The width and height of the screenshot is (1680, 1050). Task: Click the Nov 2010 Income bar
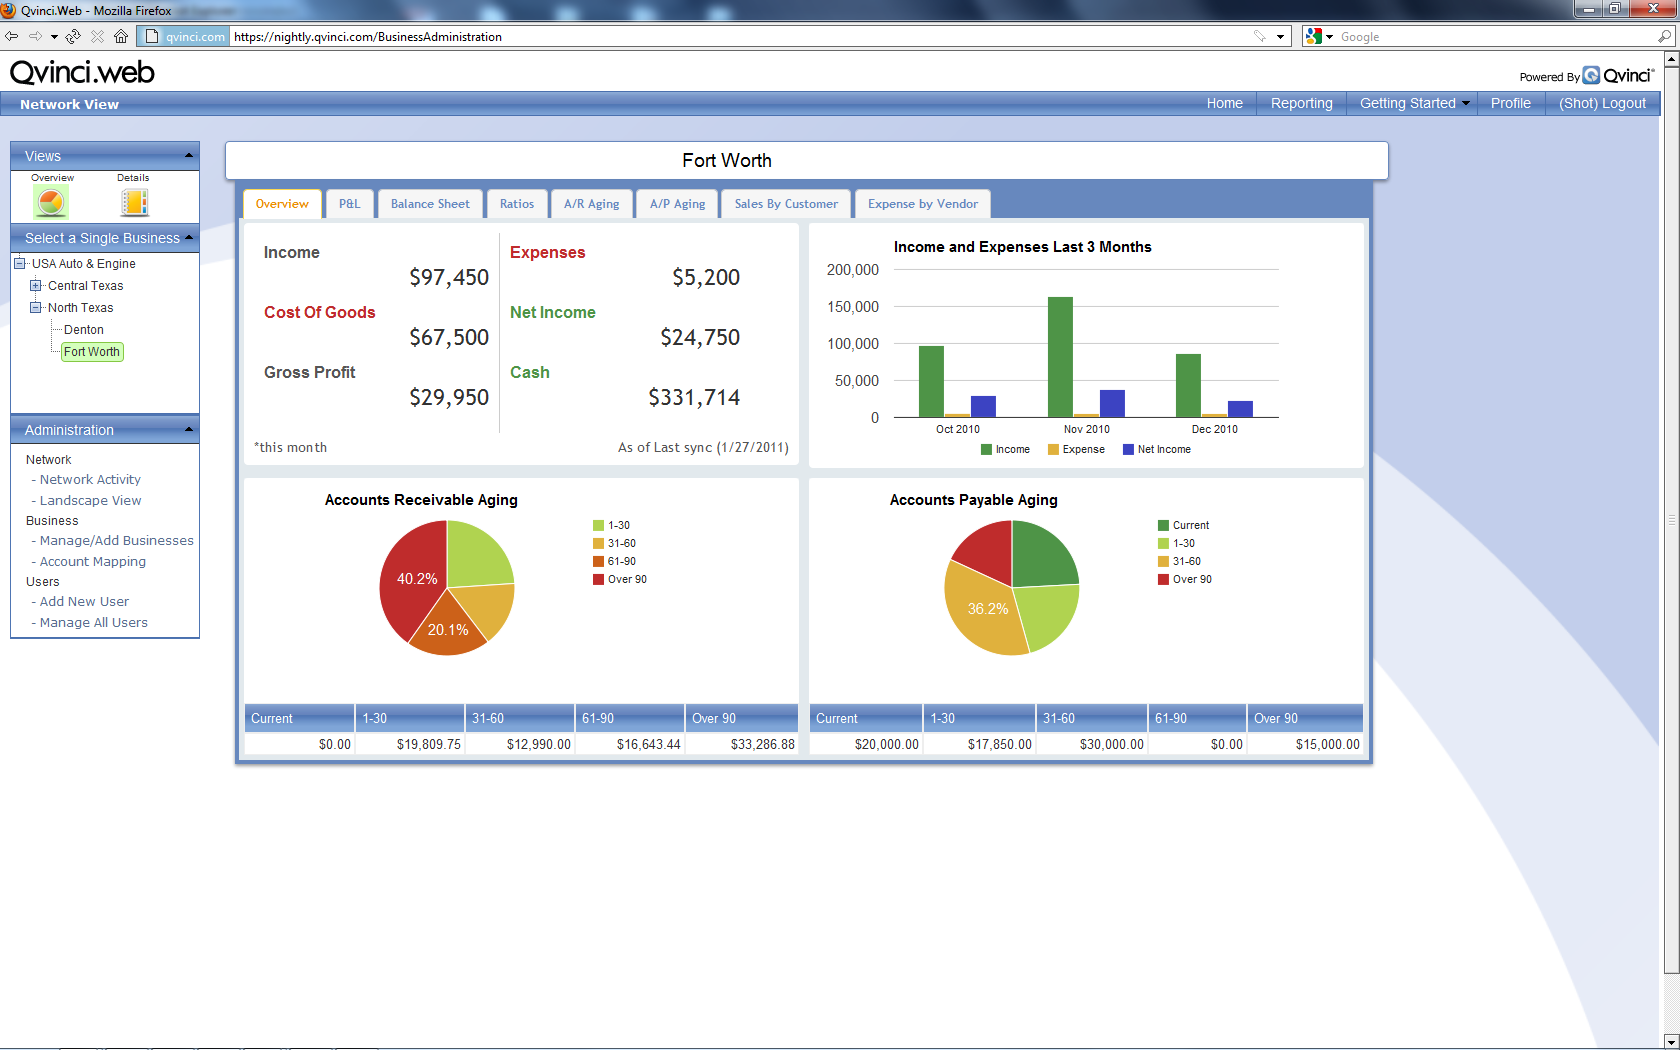point(1060,357)
